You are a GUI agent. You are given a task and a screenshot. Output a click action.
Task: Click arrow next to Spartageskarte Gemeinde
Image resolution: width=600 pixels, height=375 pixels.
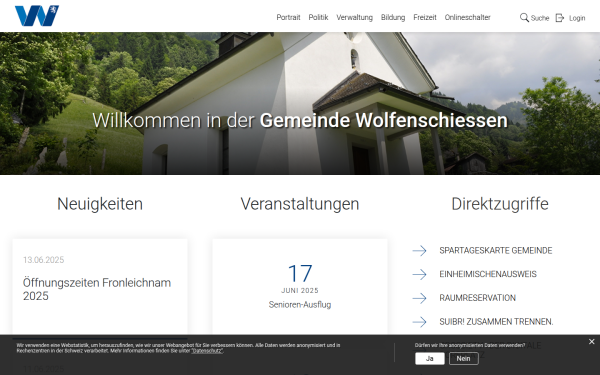419,251
